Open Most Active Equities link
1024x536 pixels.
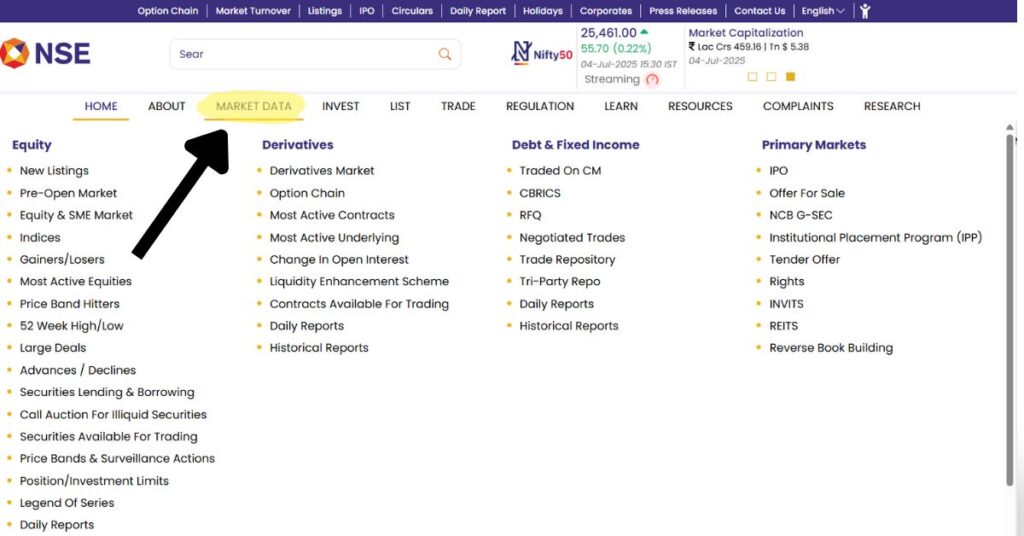click(x=75, y=281)
